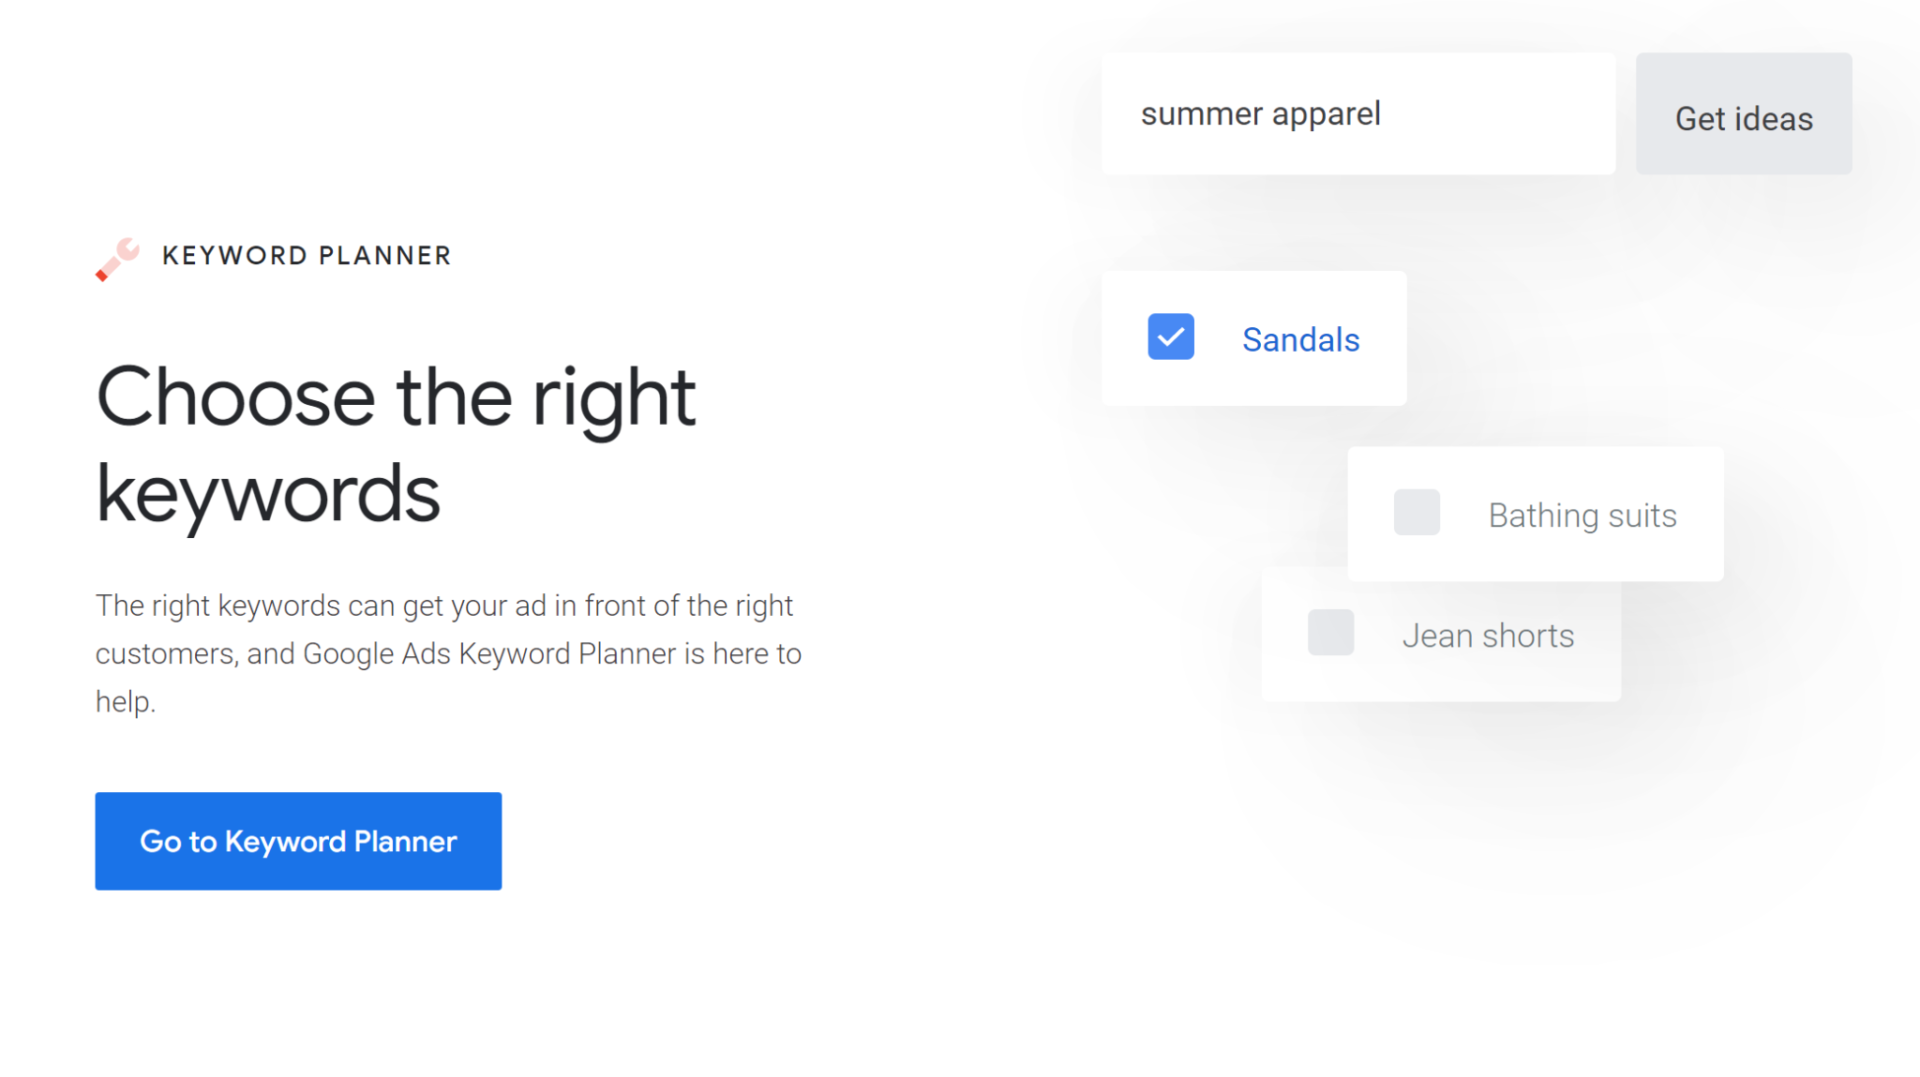Click the Choose the right keywords headline

pos(396,444)
